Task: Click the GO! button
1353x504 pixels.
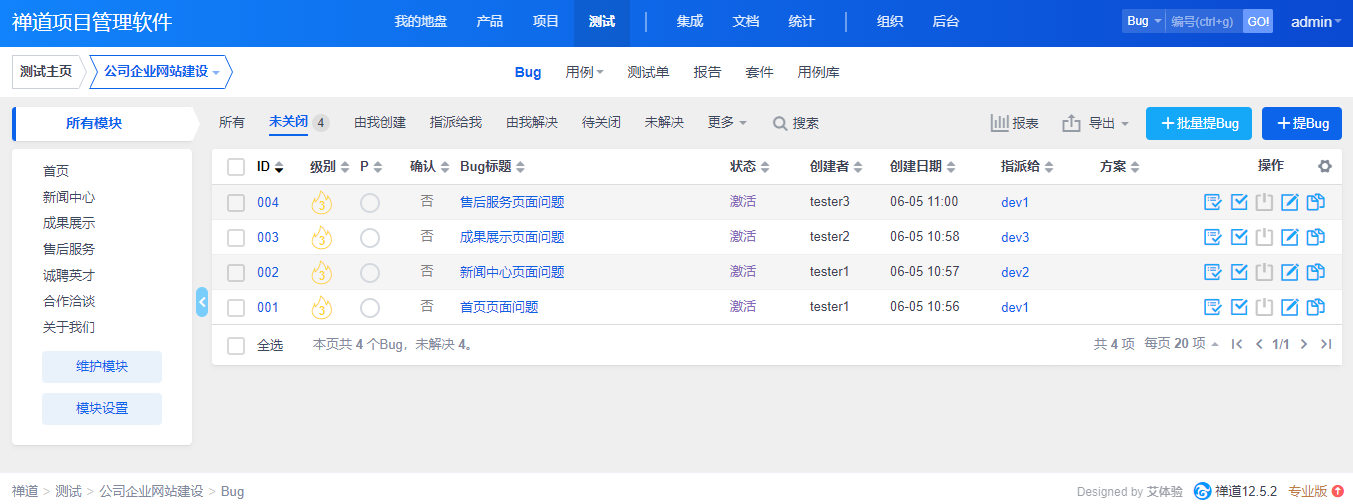Action: pyautogui.click(x=1258, y=21)
